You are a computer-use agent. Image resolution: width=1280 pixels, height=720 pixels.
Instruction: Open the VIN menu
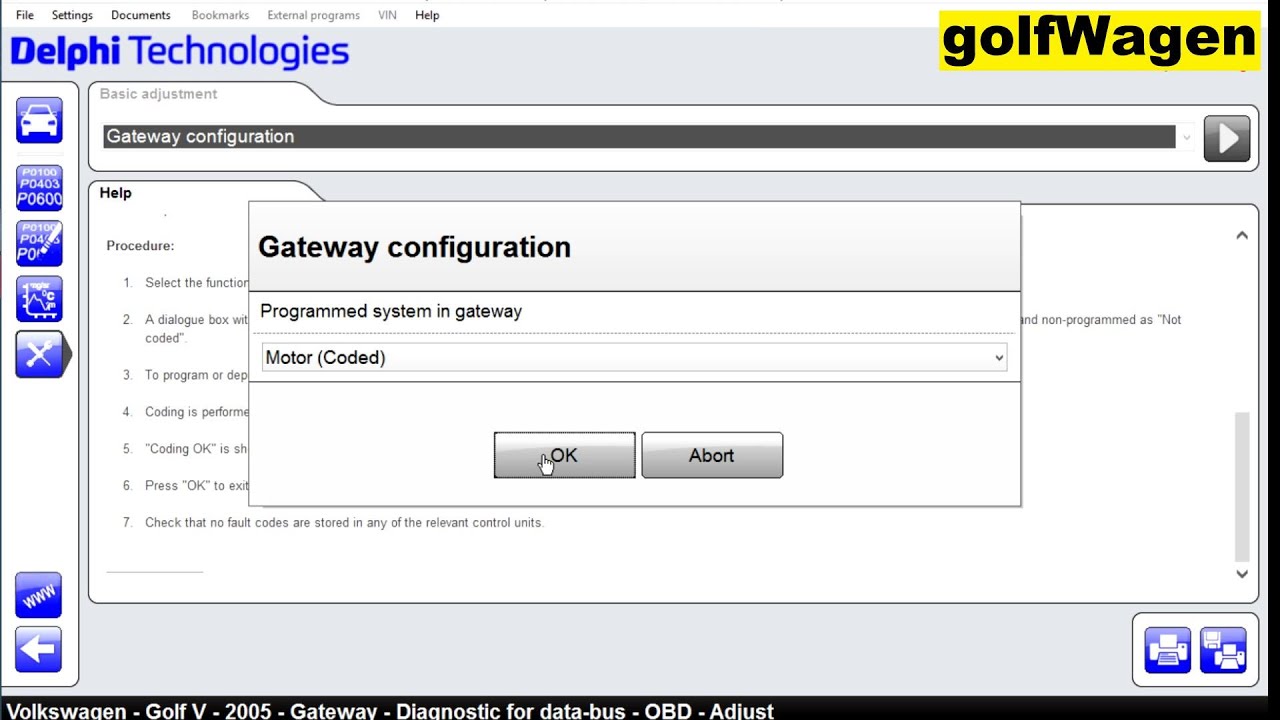pyautogui.click(x=387, y=15)
